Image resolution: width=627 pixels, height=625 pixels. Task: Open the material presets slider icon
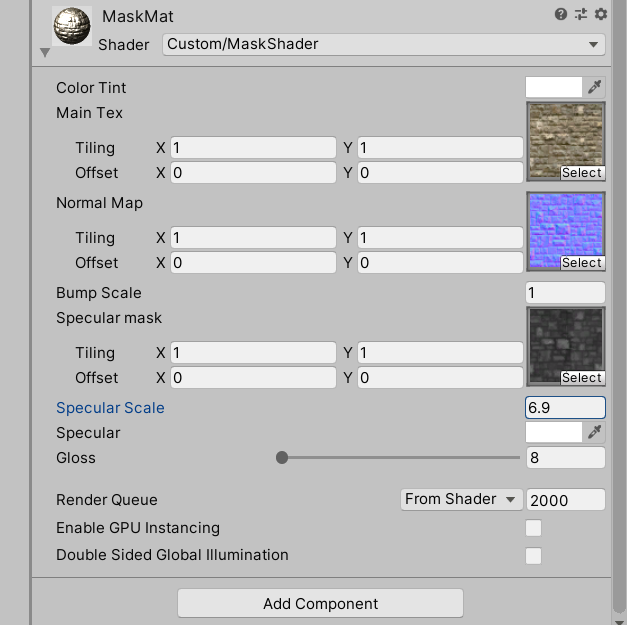tap(581, 14)
